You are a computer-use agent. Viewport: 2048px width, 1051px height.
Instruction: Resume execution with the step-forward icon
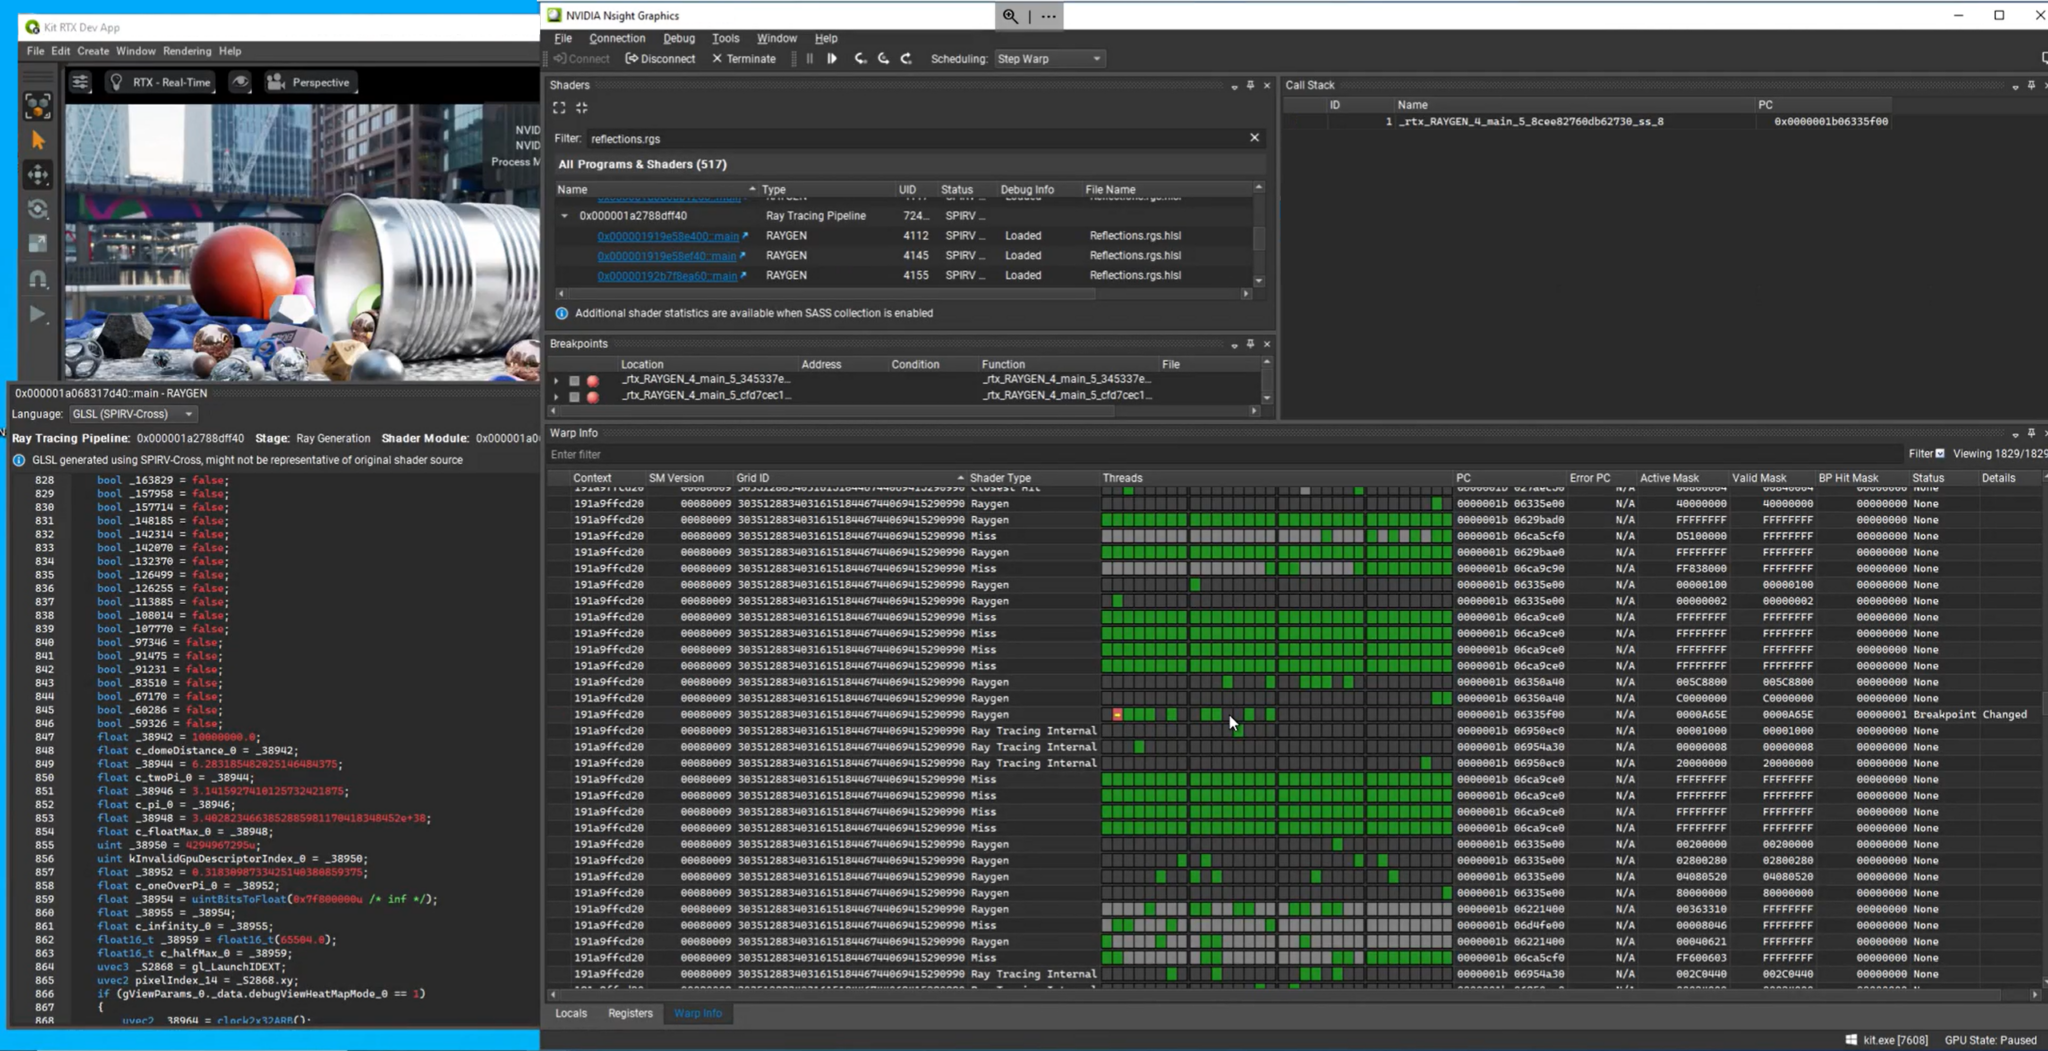click(833, 59)
